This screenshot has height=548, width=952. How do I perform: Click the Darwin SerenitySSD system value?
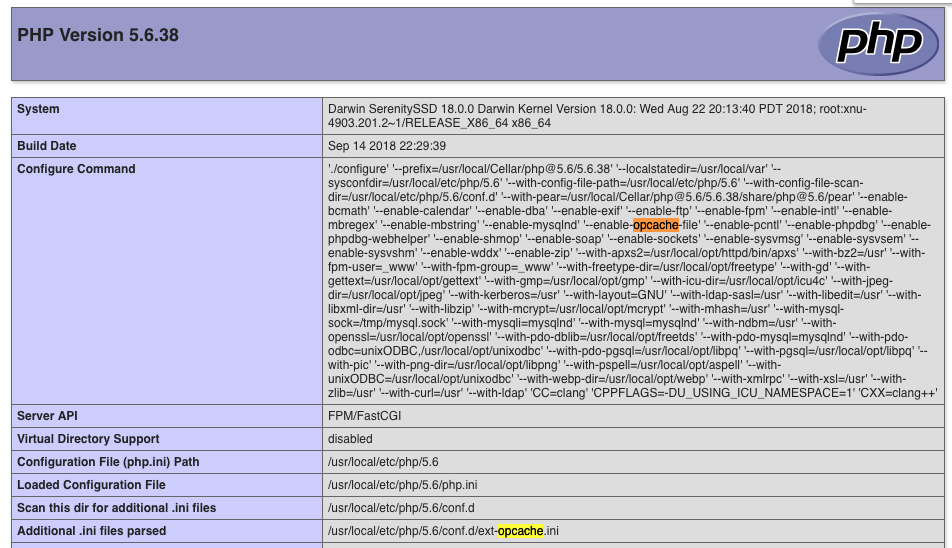click(597, 116)
